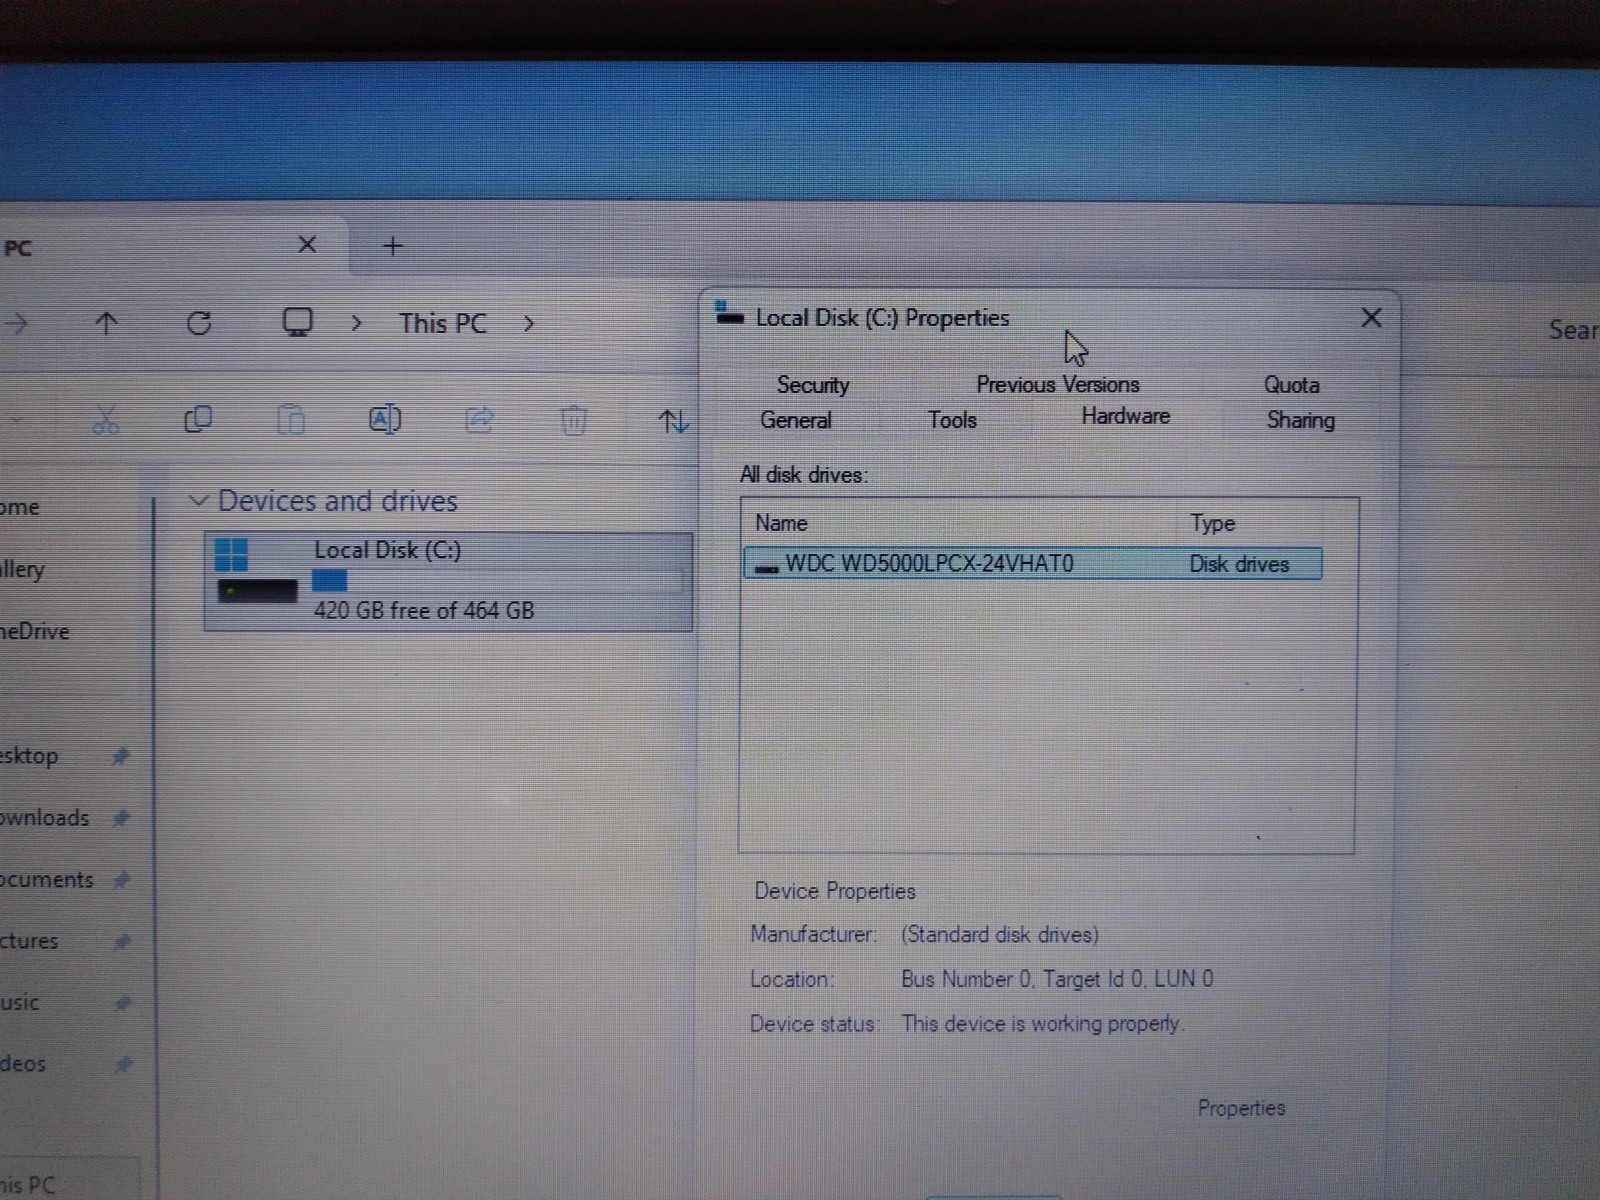Switch to the Tools tab
The image size is (1600, 1200).
click(952, 420)
